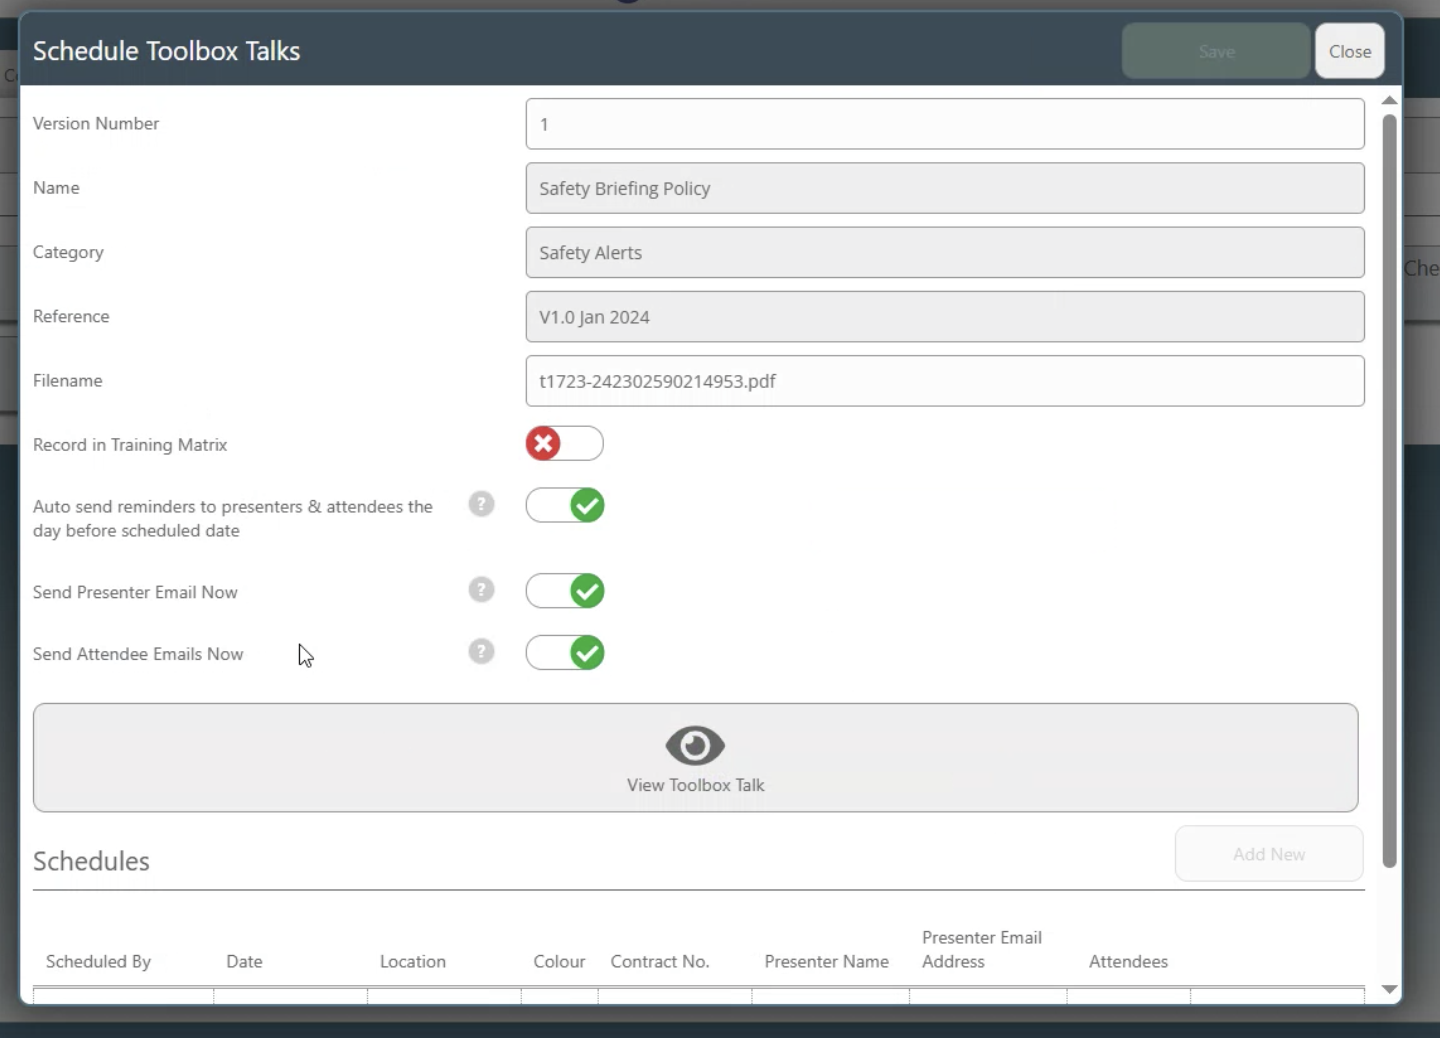Click the help icon beside Auto send reminders
Image resolution: width=1440 pixels, height=1038 pixels.
click(481, 504)
